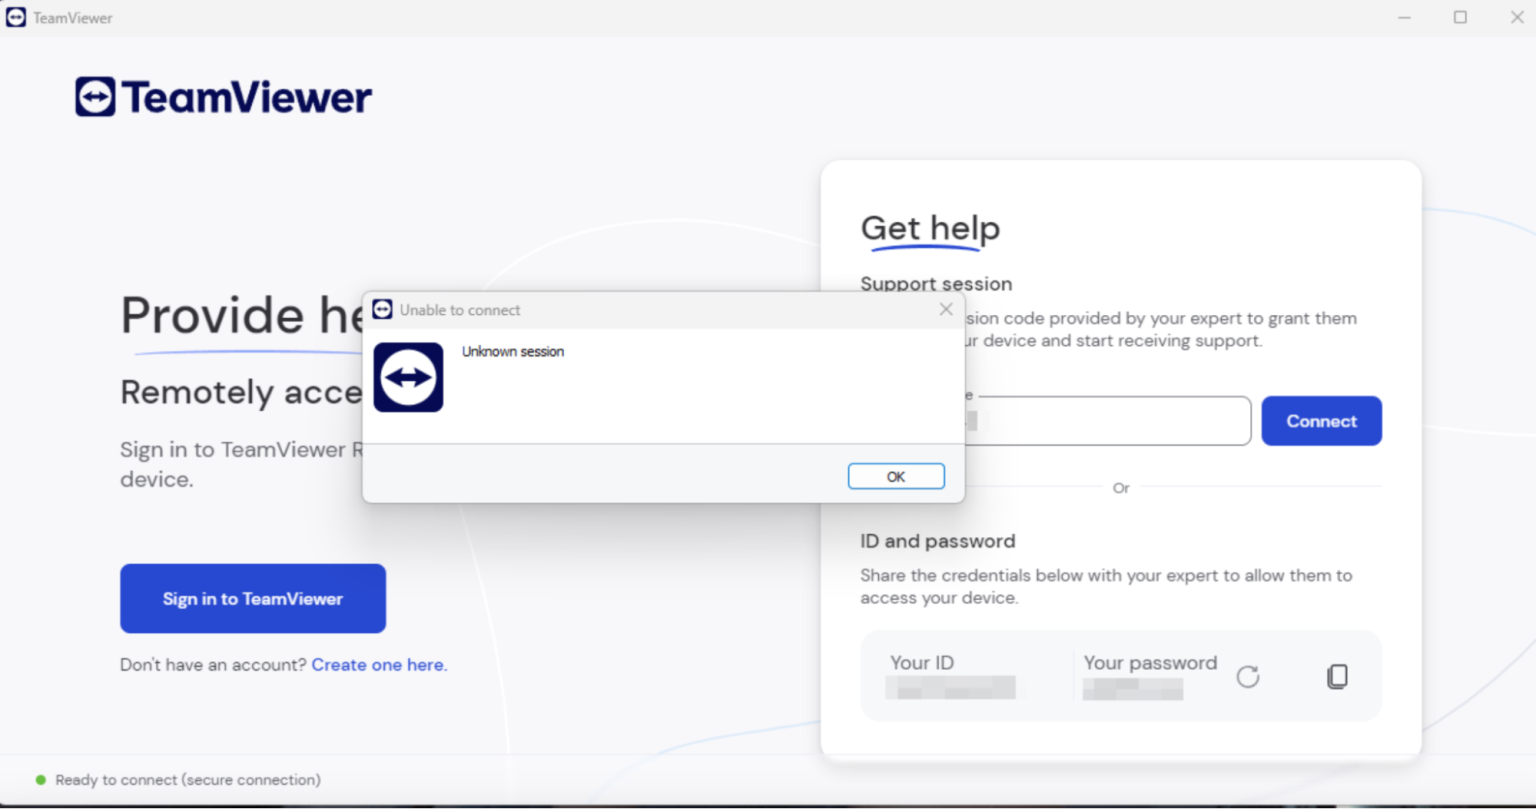Open the Create one here link
1536x809 pixels.
pos(378,664)
